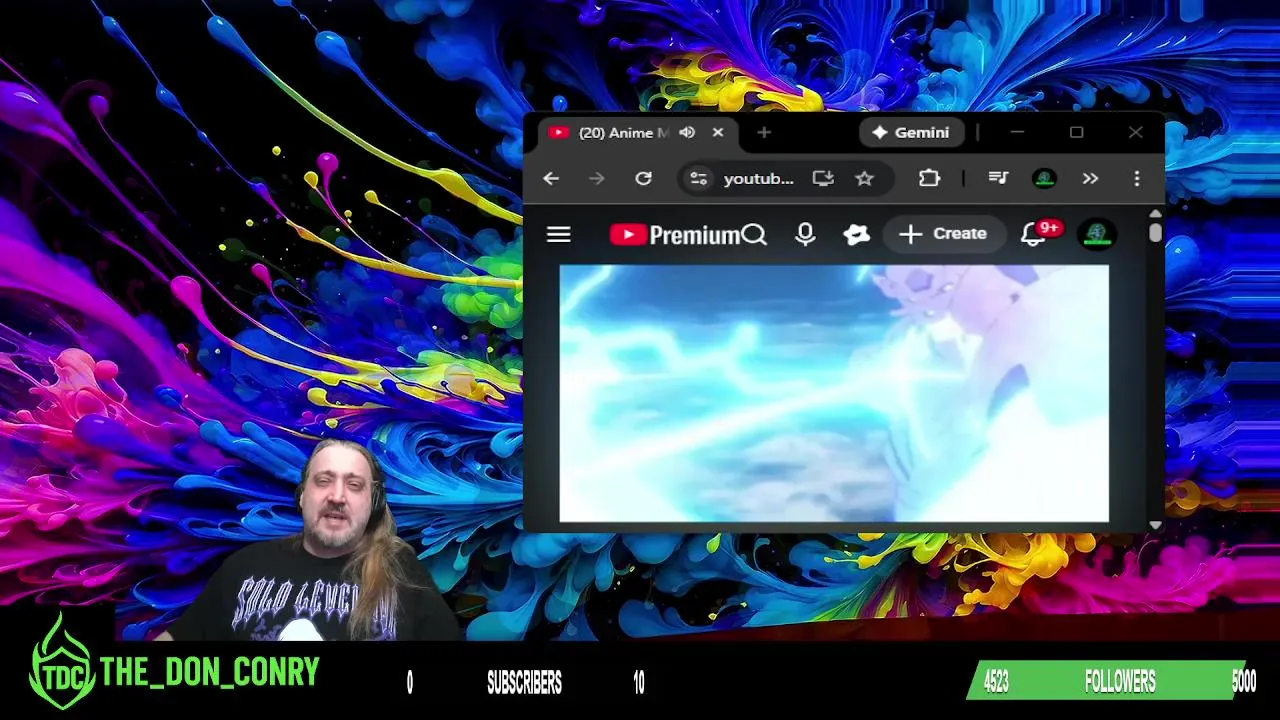Start voice search with the microphone icon
The width and height of the screenshot is (1280, 720).
point(805,234)
